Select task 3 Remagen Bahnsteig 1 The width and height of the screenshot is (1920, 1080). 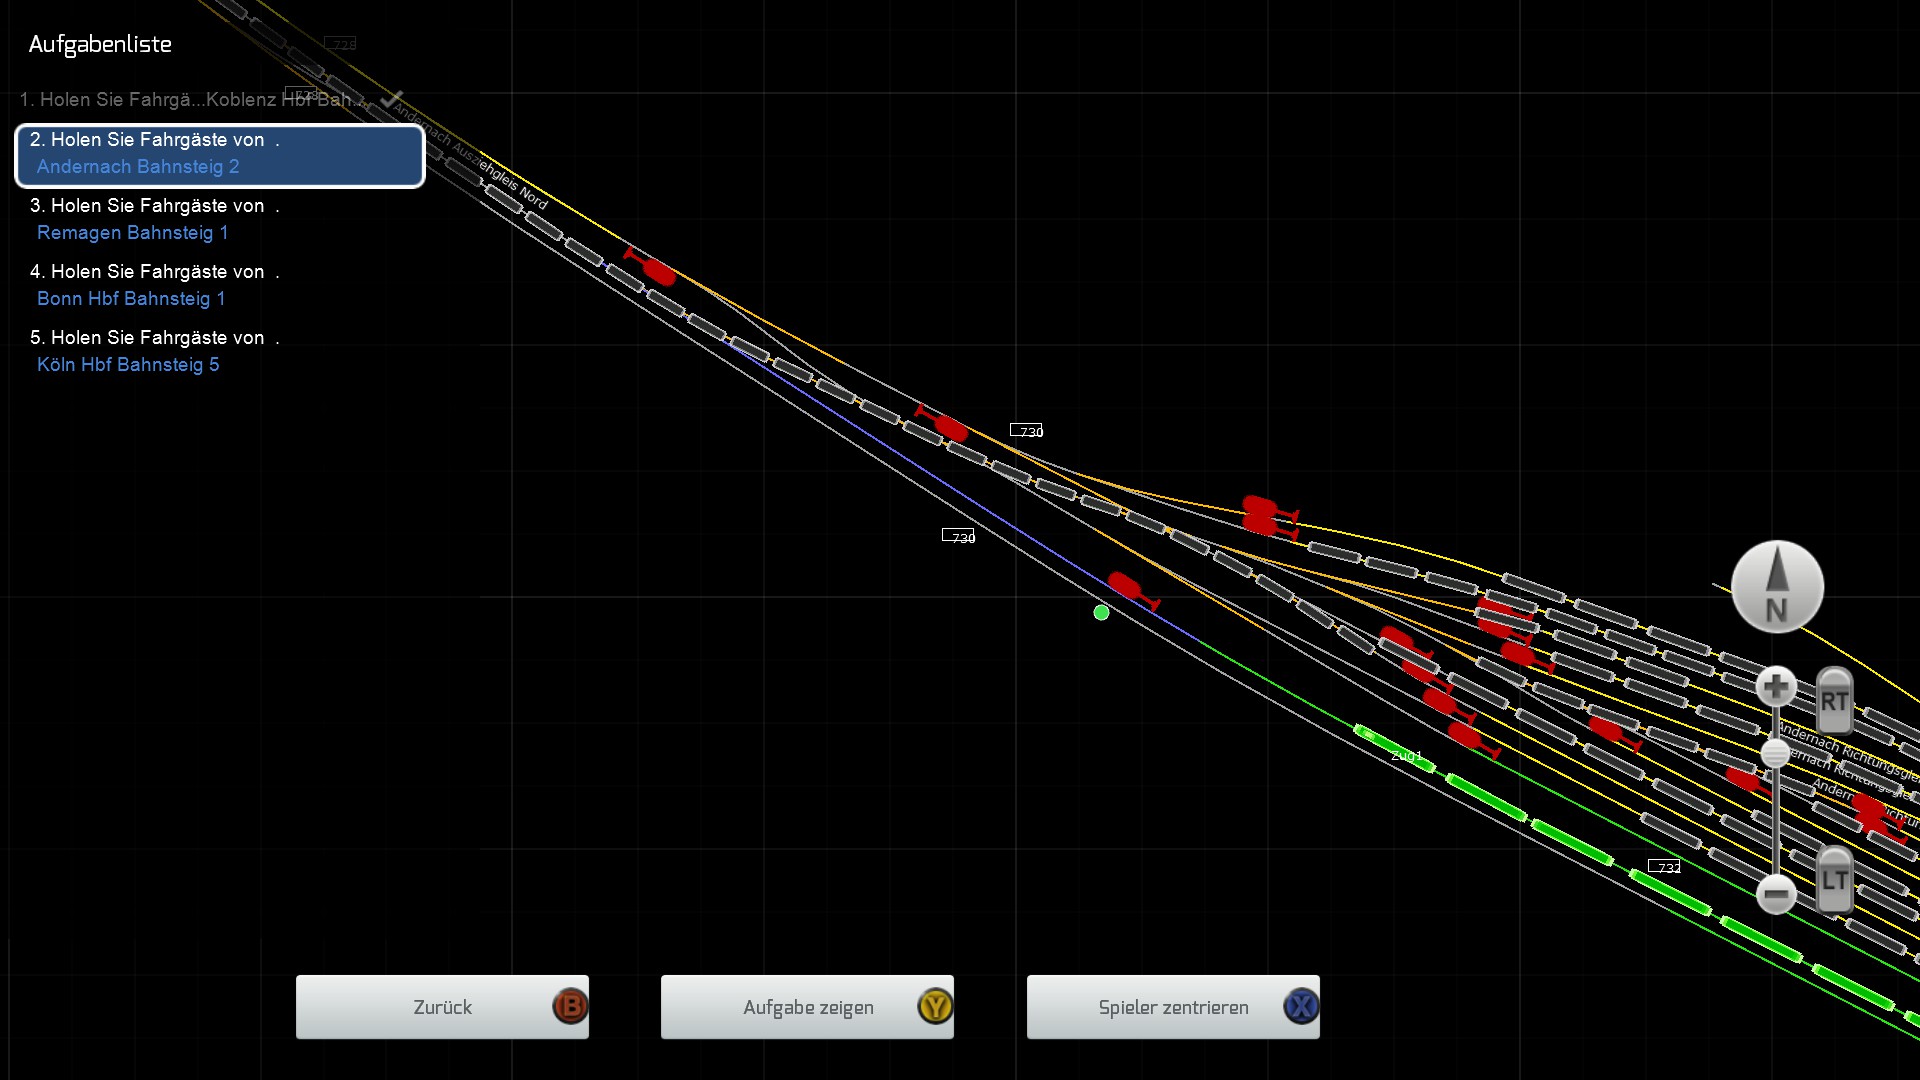click(155, 219)
